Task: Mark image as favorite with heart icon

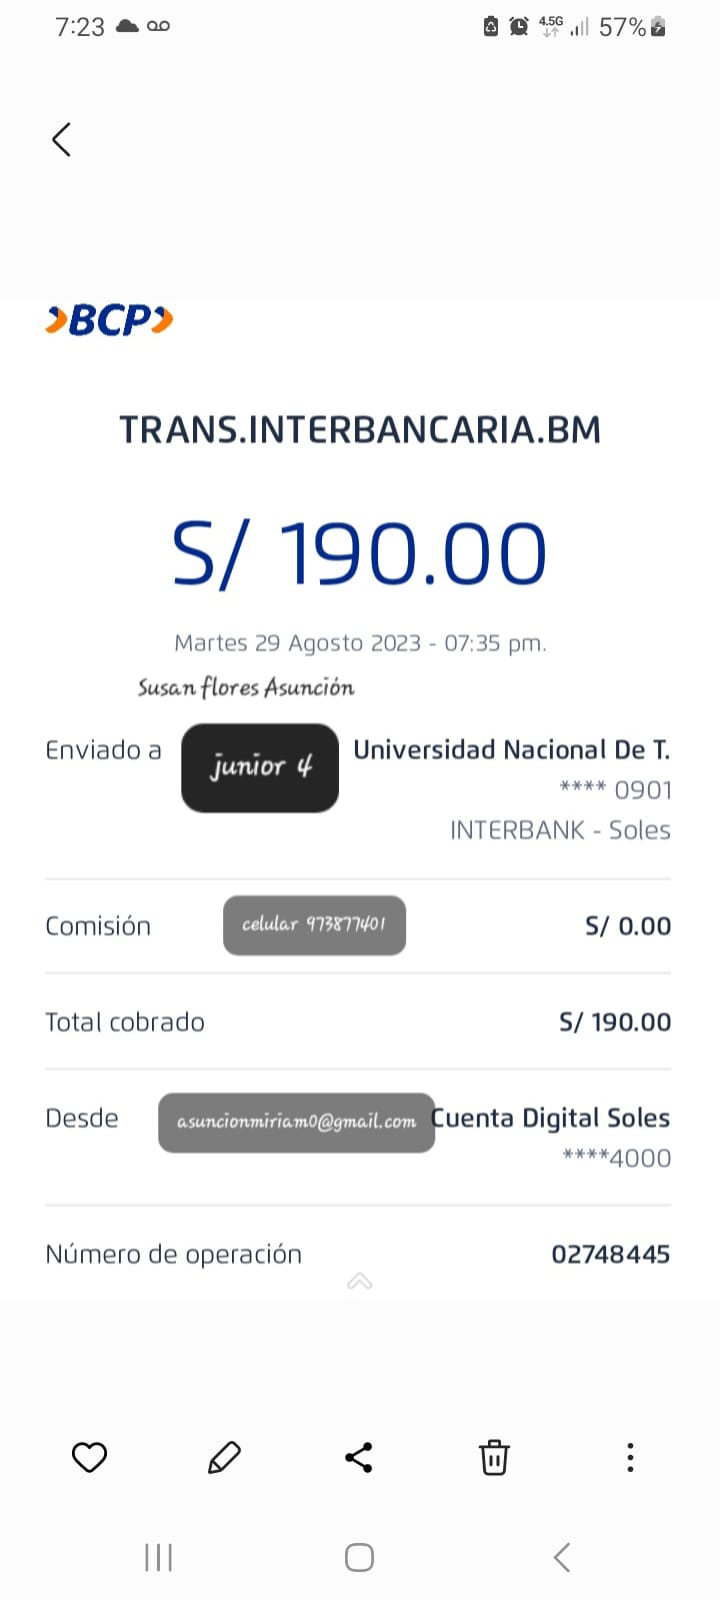Action: 89,1457
